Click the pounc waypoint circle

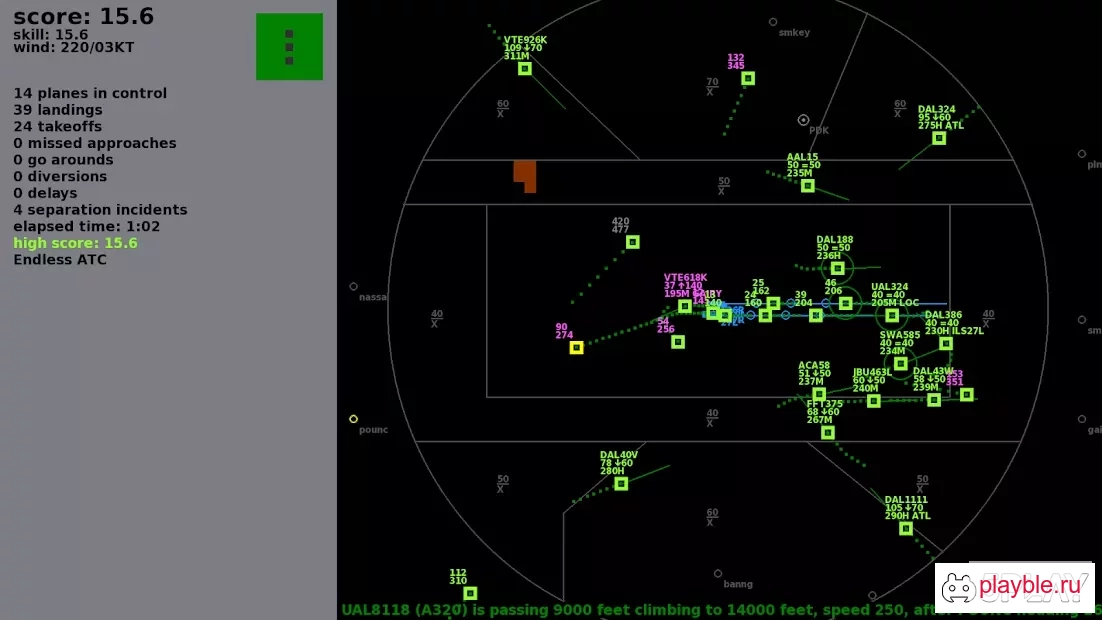[x=354, y=419]
